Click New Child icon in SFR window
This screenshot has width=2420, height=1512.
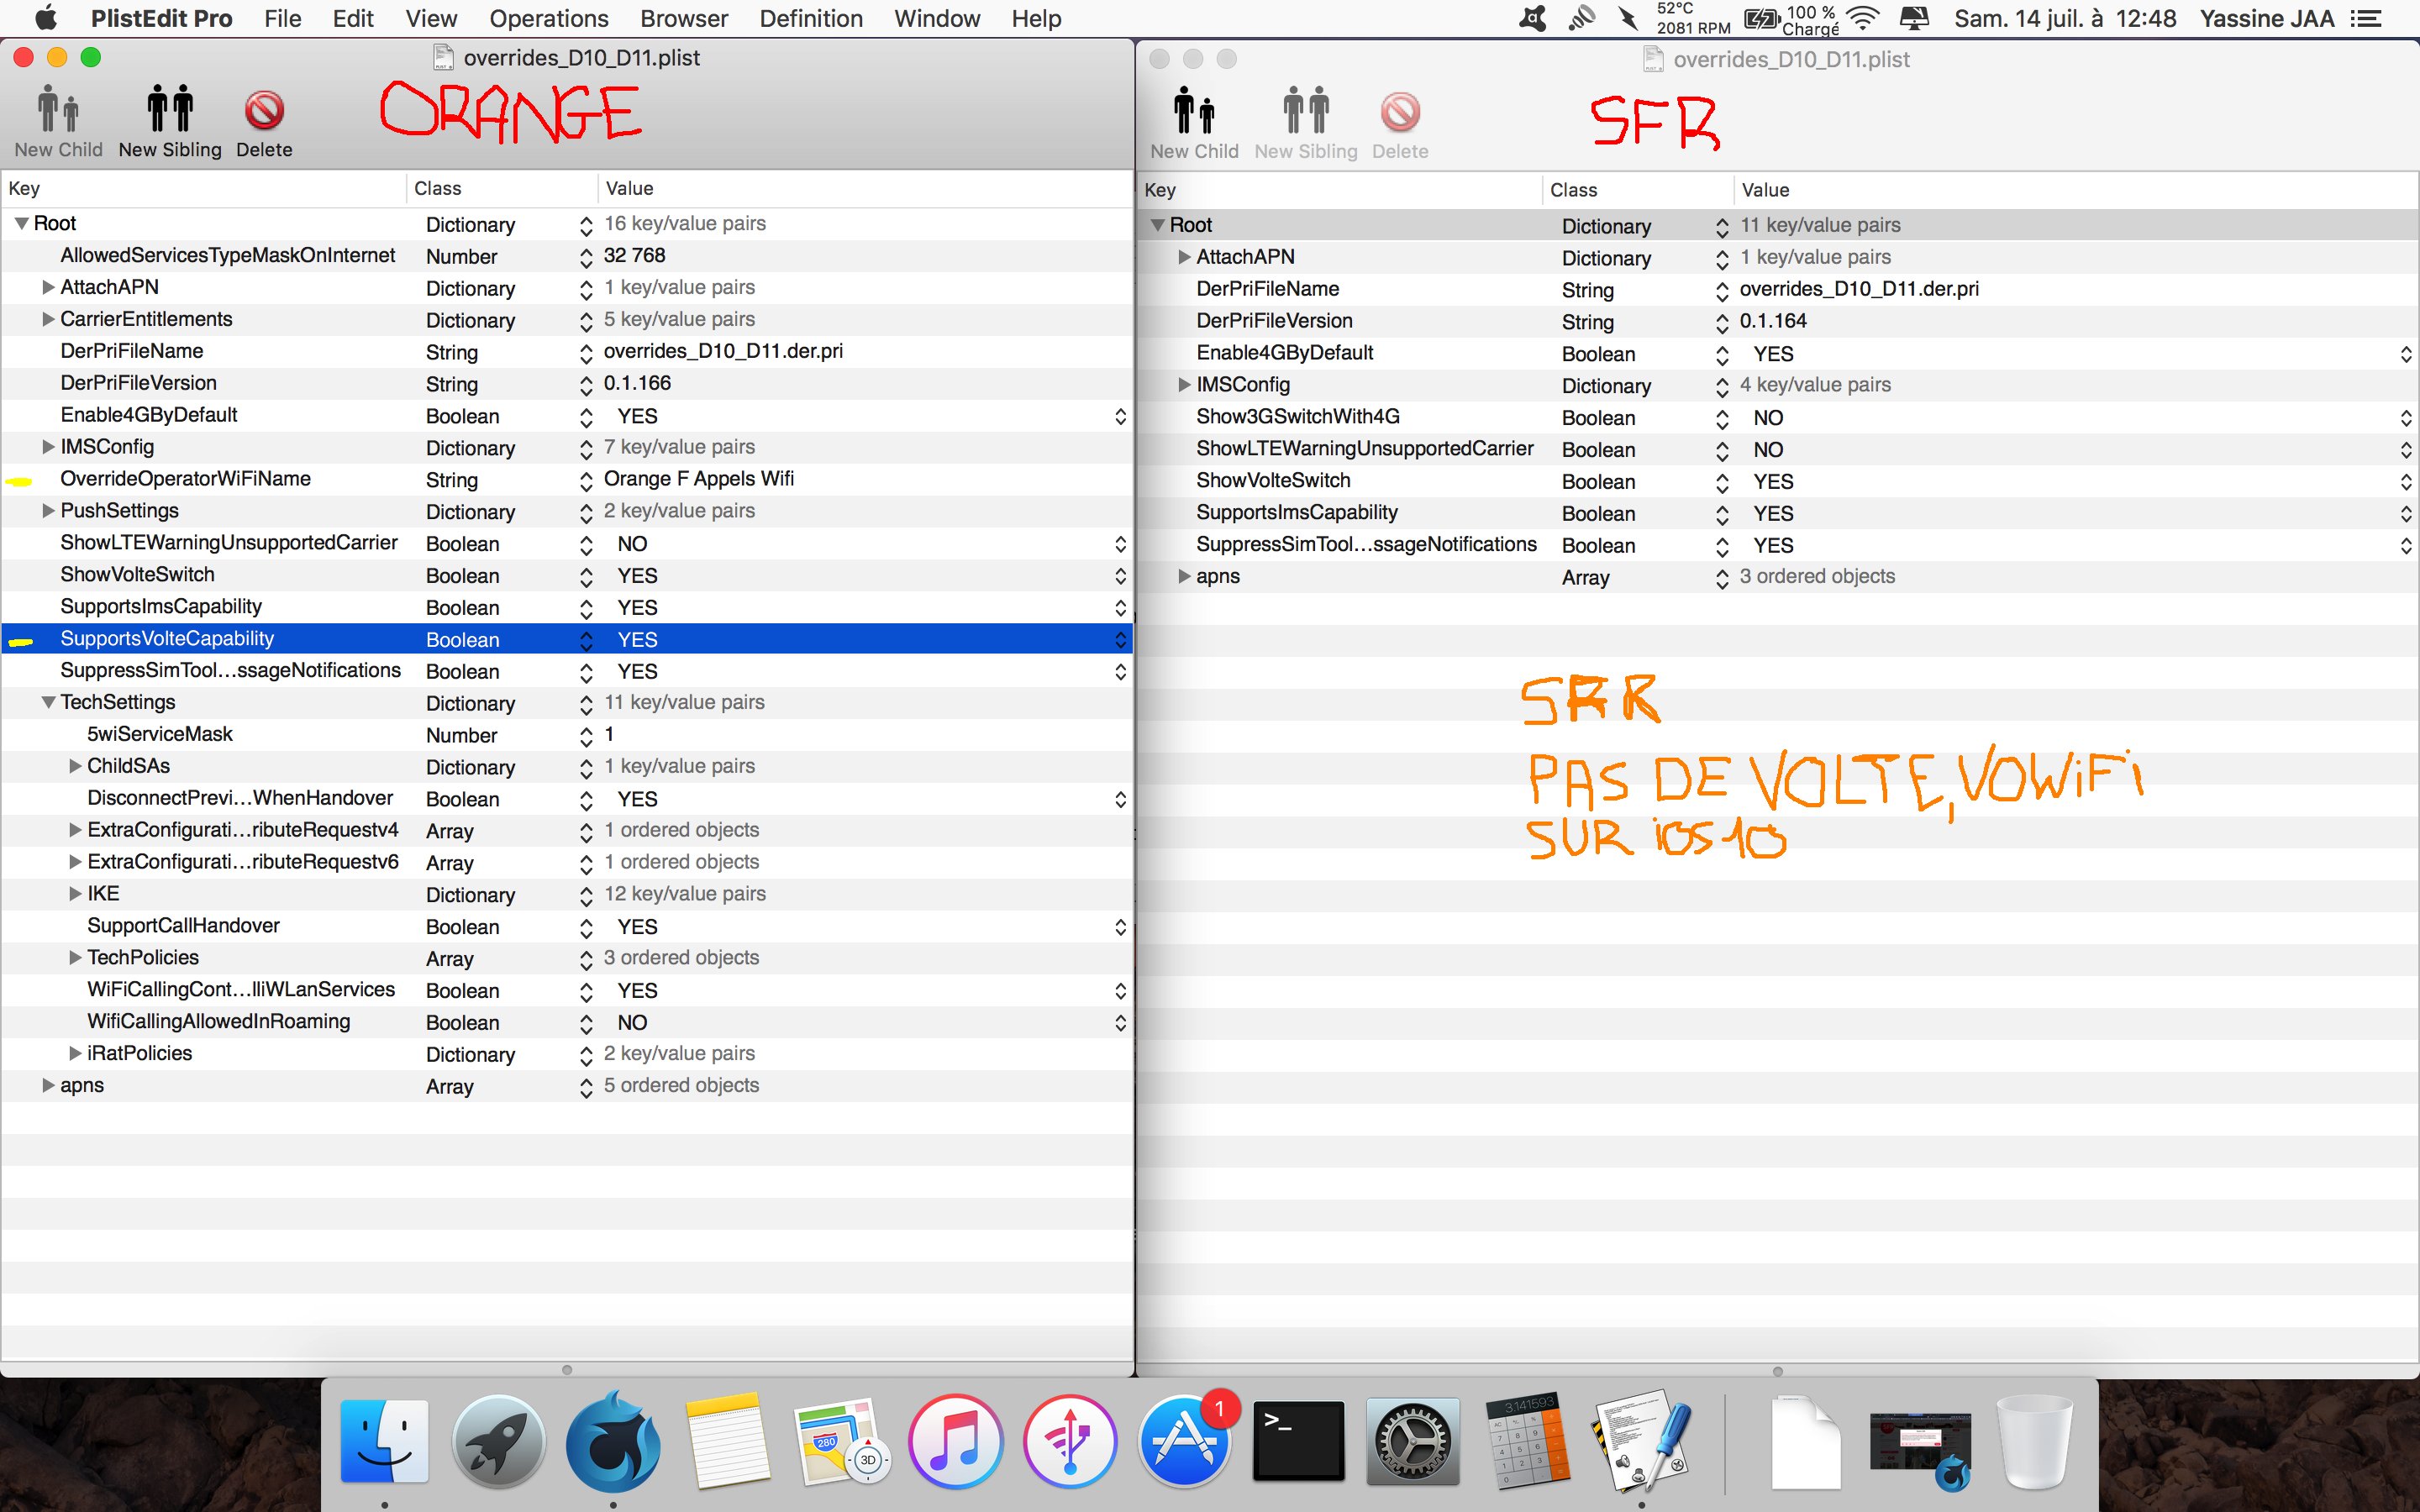click(1194, 112)
